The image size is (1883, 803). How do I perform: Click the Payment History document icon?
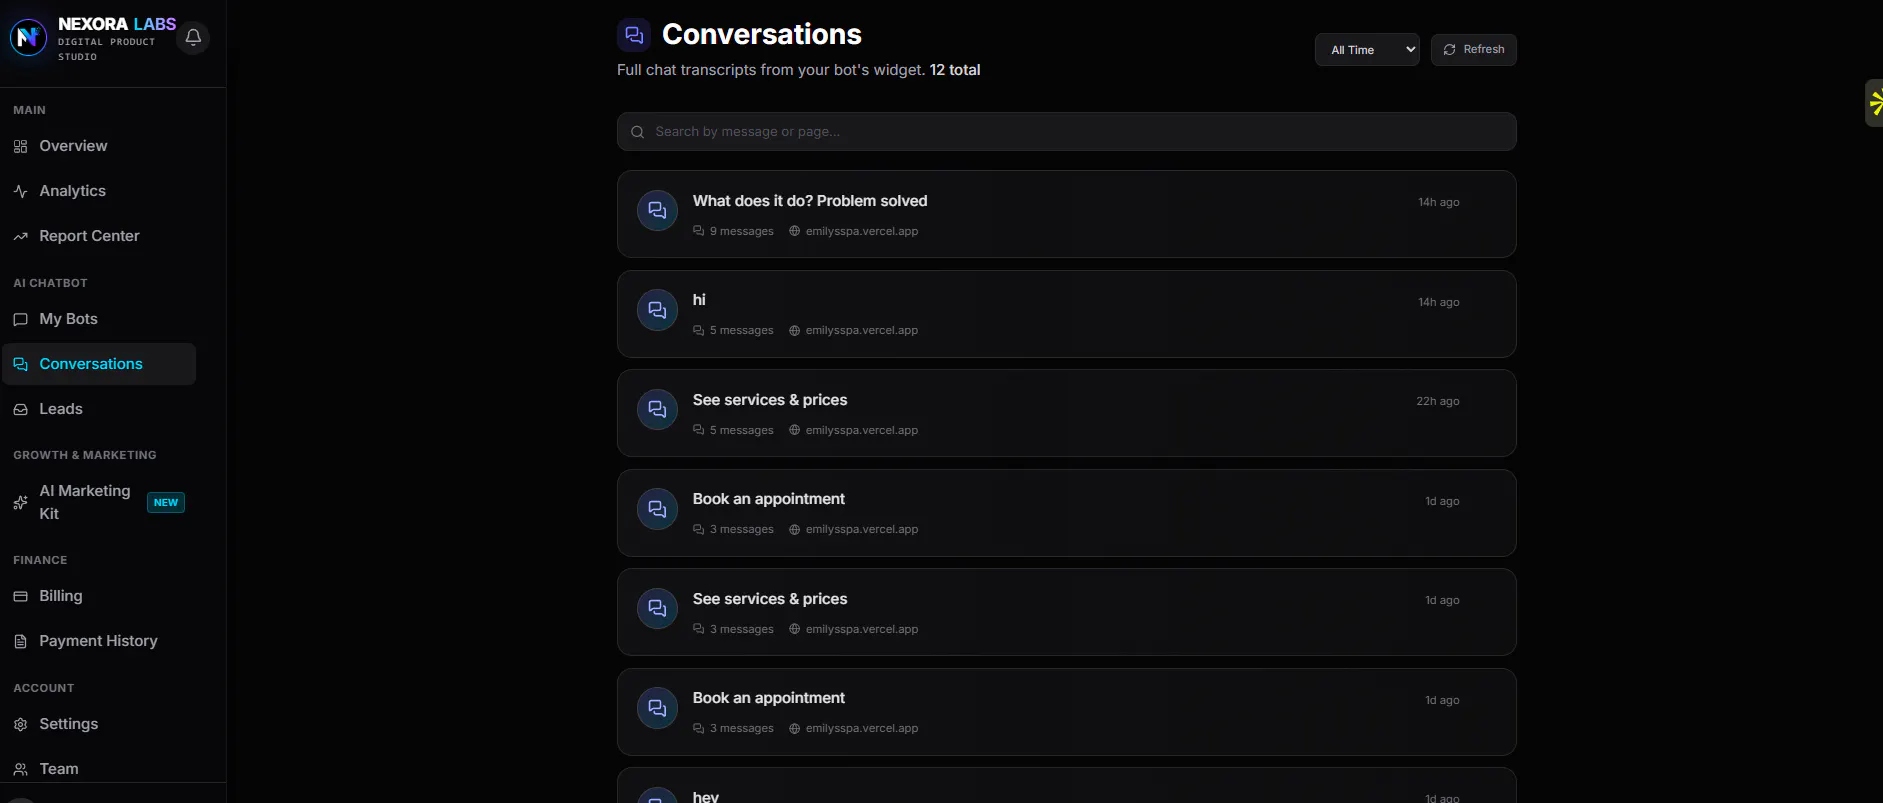click(x=20, y=642)
